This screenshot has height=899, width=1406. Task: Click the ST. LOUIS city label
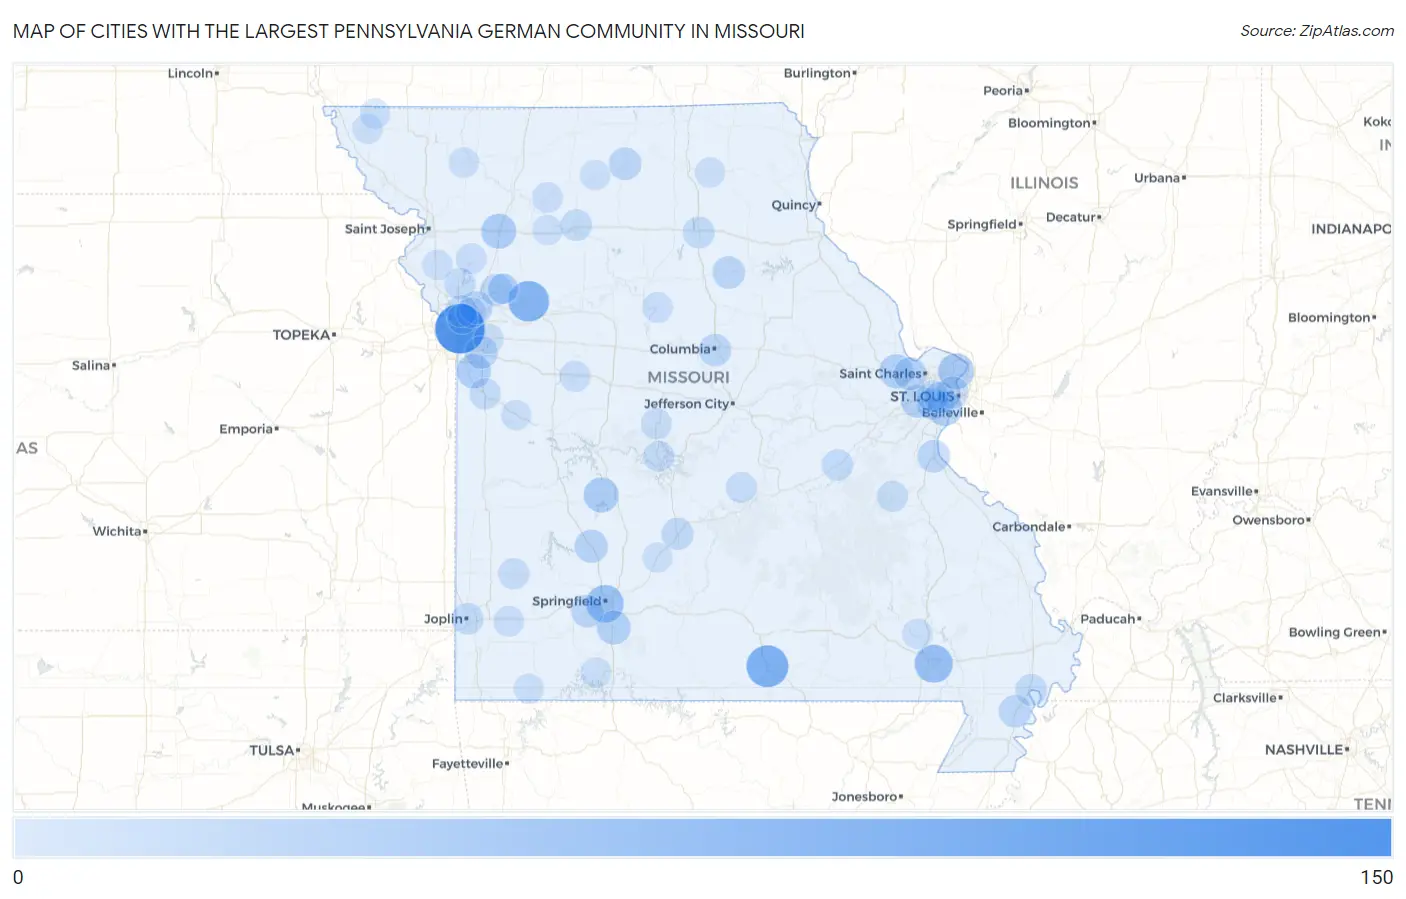coord(923,397)
